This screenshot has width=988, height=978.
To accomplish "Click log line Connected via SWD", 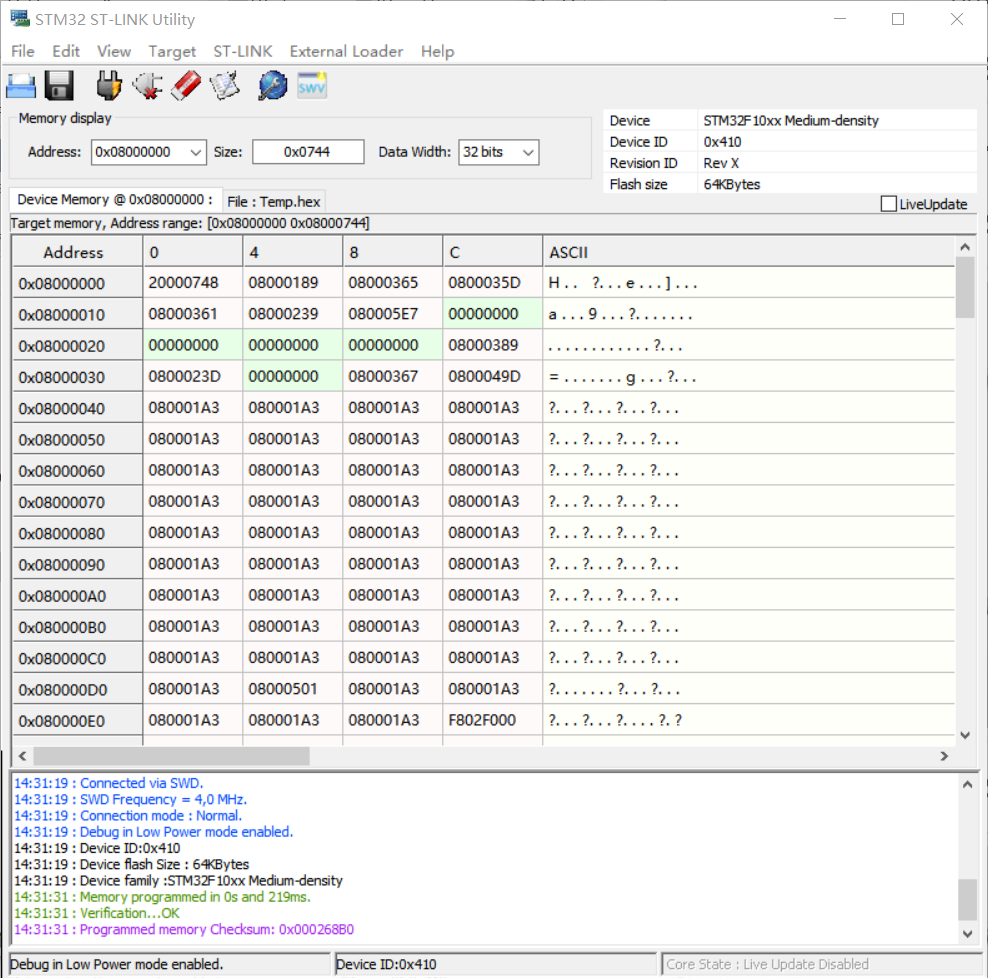I will [x=108, y=783].
